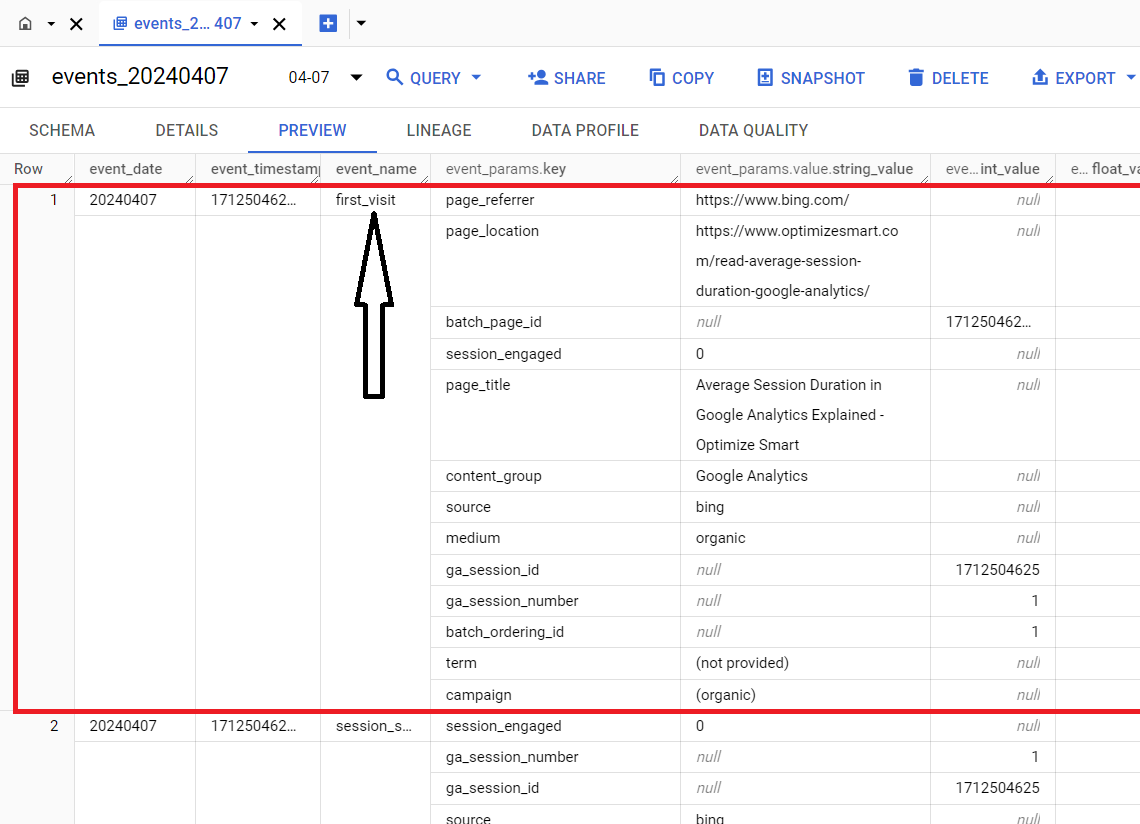This screenshot has height=824, width=1140.
Task: Expand the QUERY dropdown arrow
Action: (477, 78)
